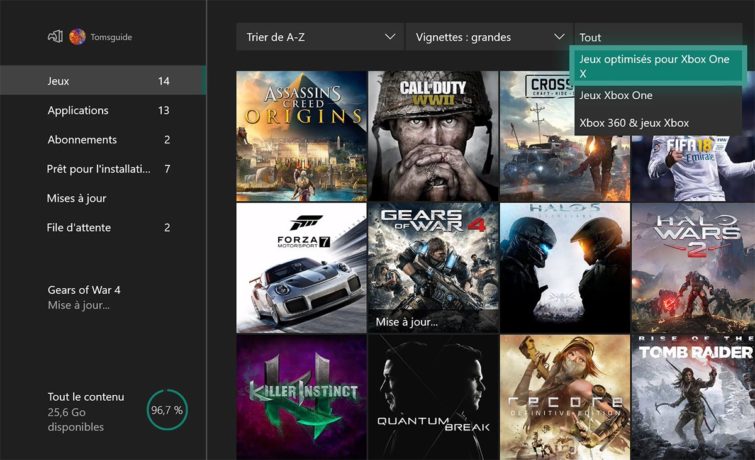This screenshot has width=755, height=460.
Task: Open Gears of War 4 tile
Action: pyautogui.click(x=433, y=268)
